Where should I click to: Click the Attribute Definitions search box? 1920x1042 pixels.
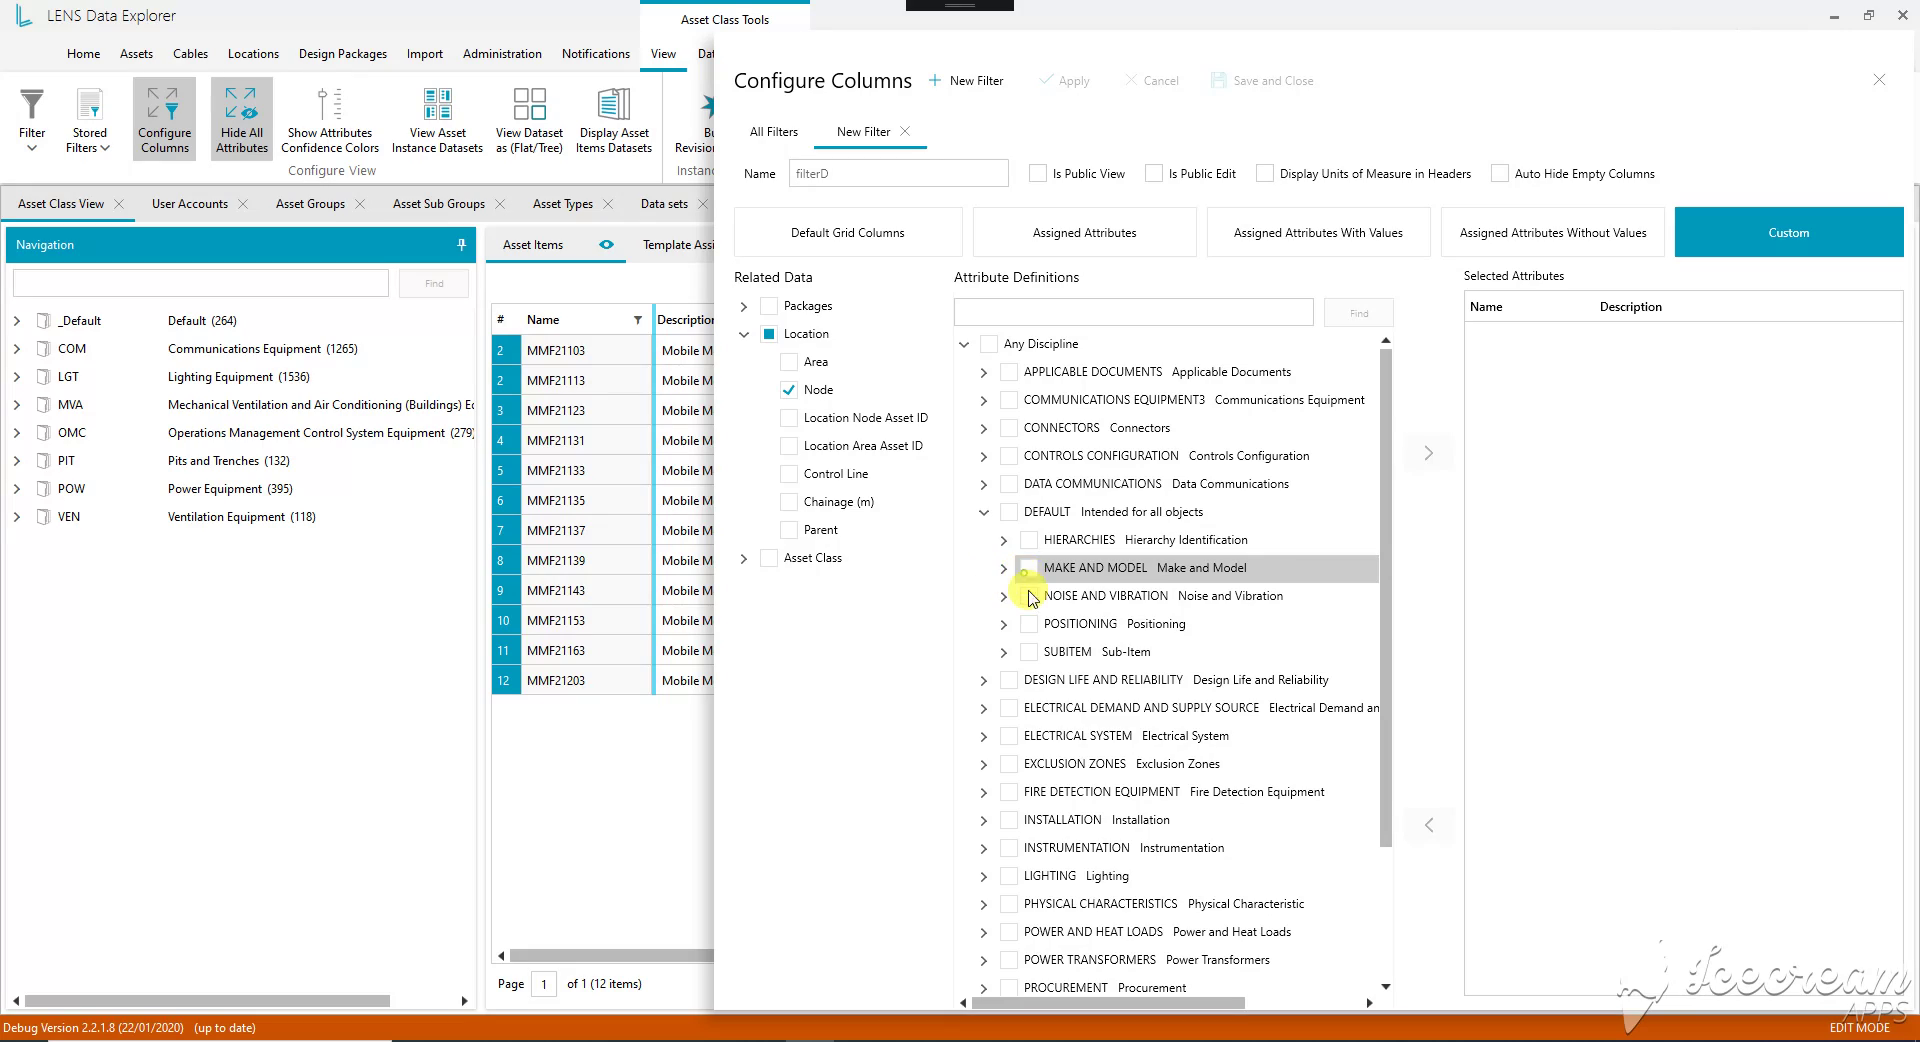pos(1133,312)
